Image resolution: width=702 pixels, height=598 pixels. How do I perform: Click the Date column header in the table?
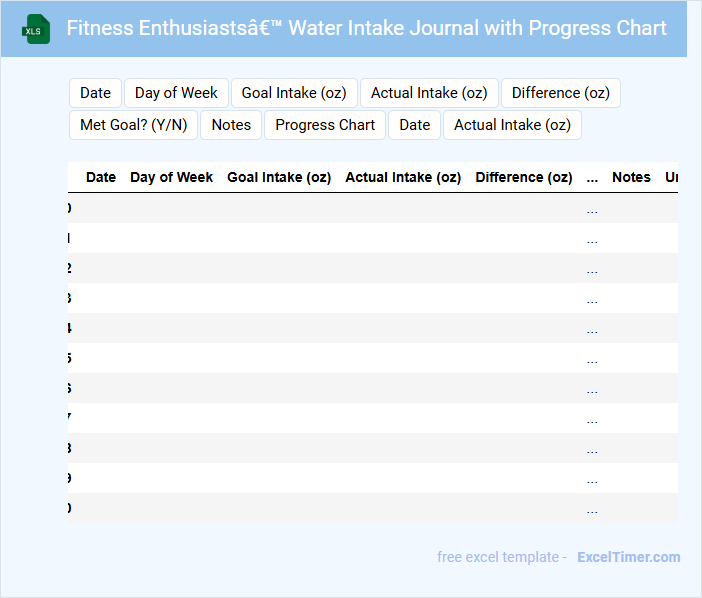pyautogui.click(x=101, y=177)
